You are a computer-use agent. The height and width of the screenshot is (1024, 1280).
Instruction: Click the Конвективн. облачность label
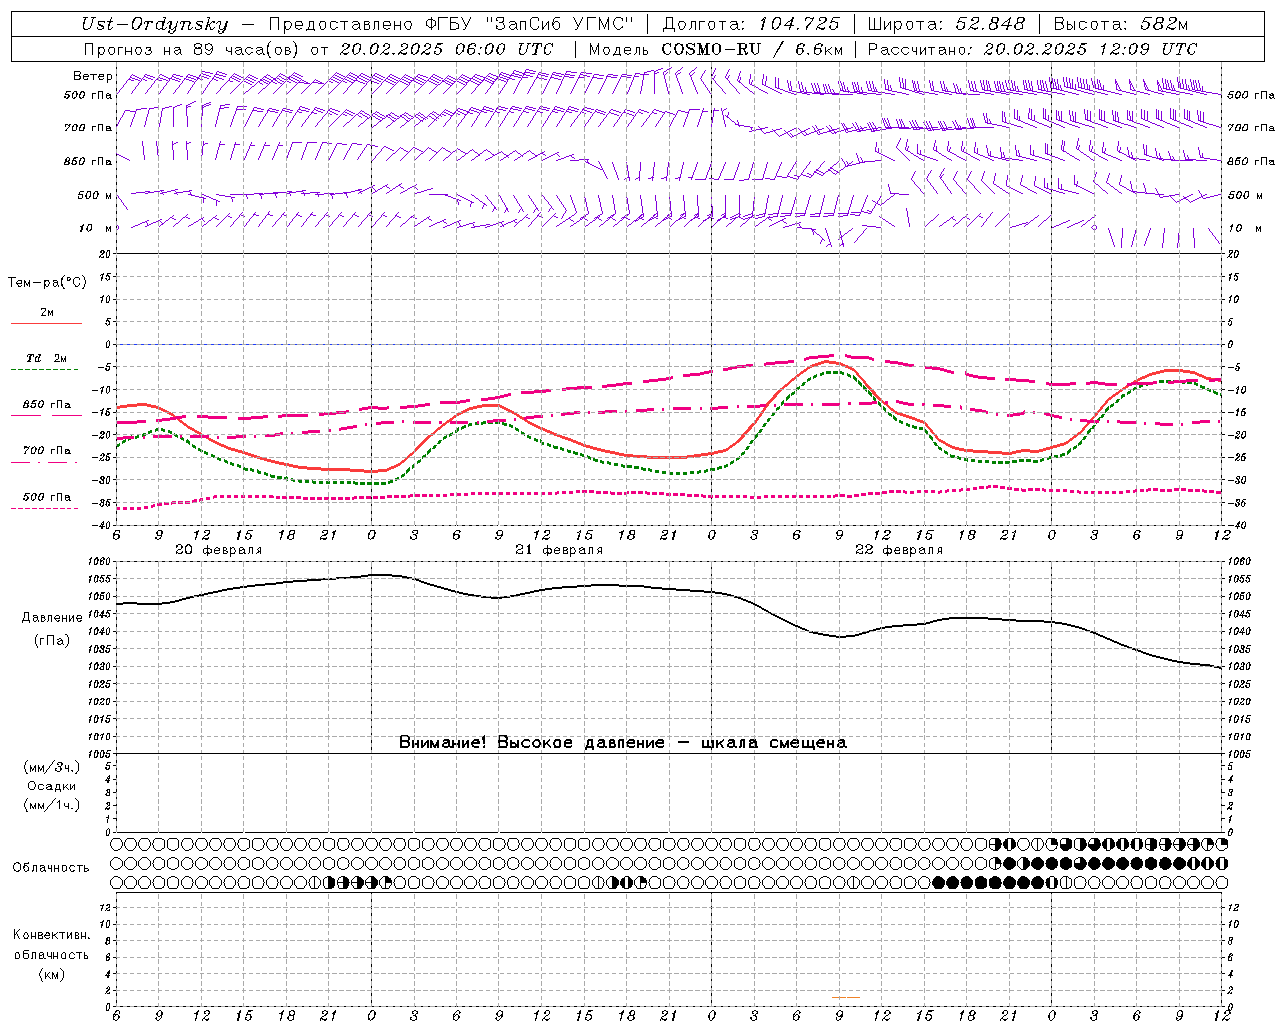coord(51,945)
